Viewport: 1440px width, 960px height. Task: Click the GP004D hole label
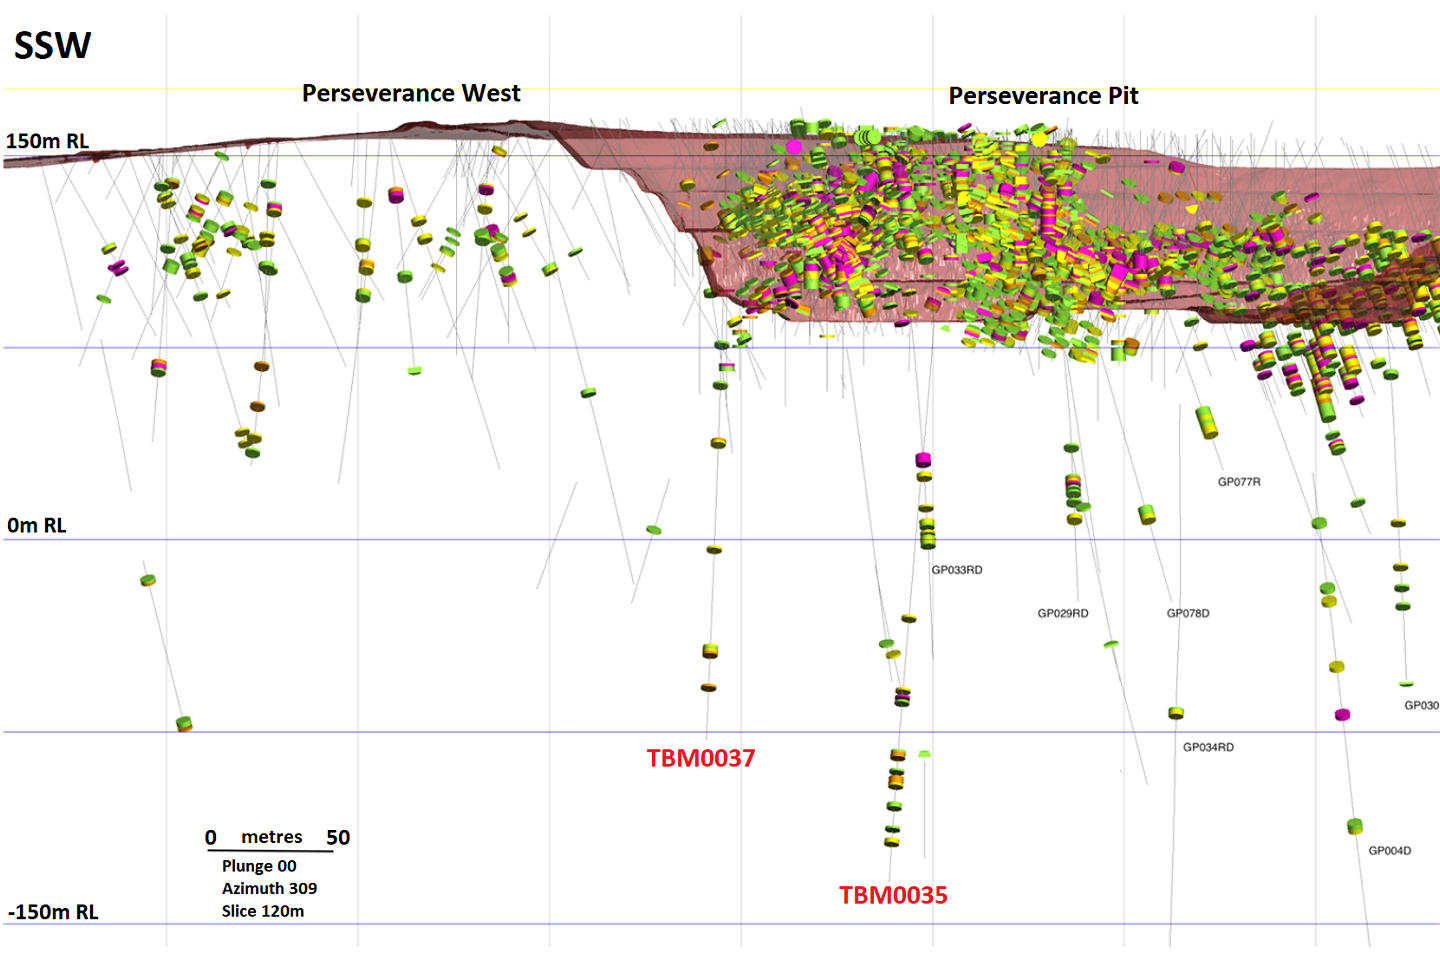coord(1389,851)
